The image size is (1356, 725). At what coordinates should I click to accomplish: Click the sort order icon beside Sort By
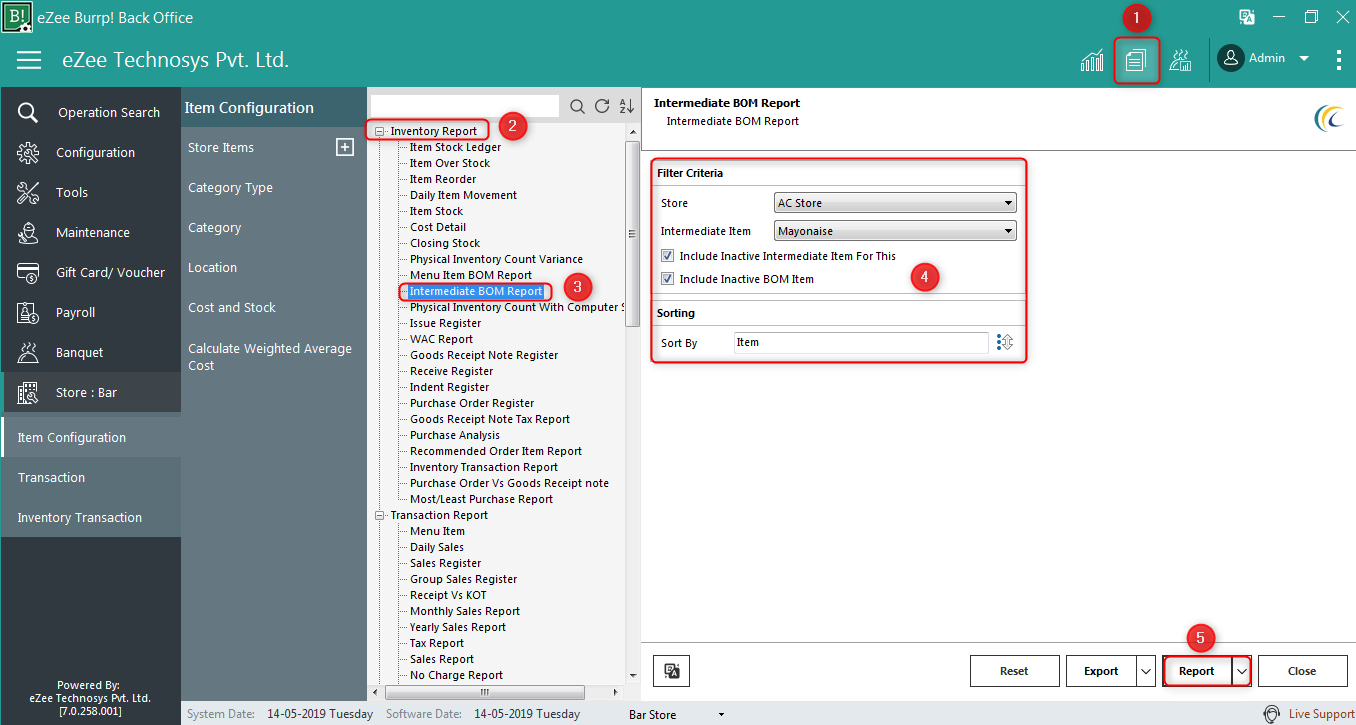click(x=1005, y=342)
